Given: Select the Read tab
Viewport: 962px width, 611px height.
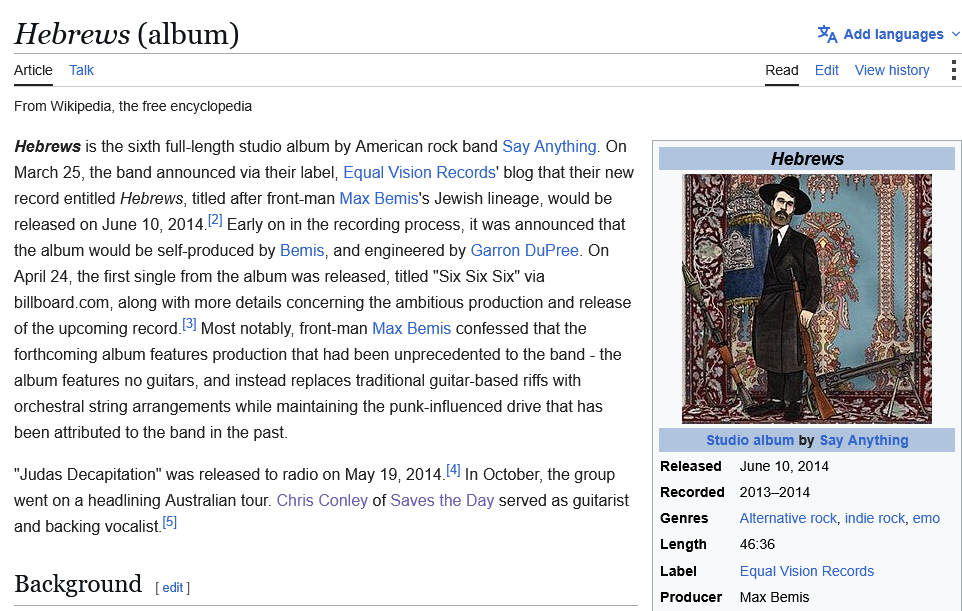Looking at the screenshot, I should click(782, 70).
